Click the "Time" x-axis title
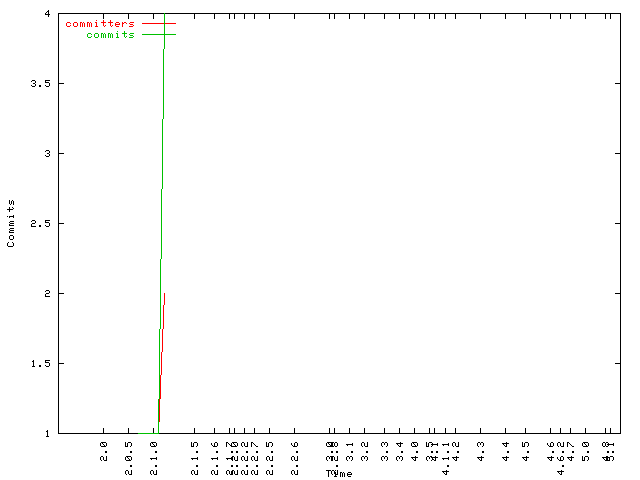 click(338, 473)
